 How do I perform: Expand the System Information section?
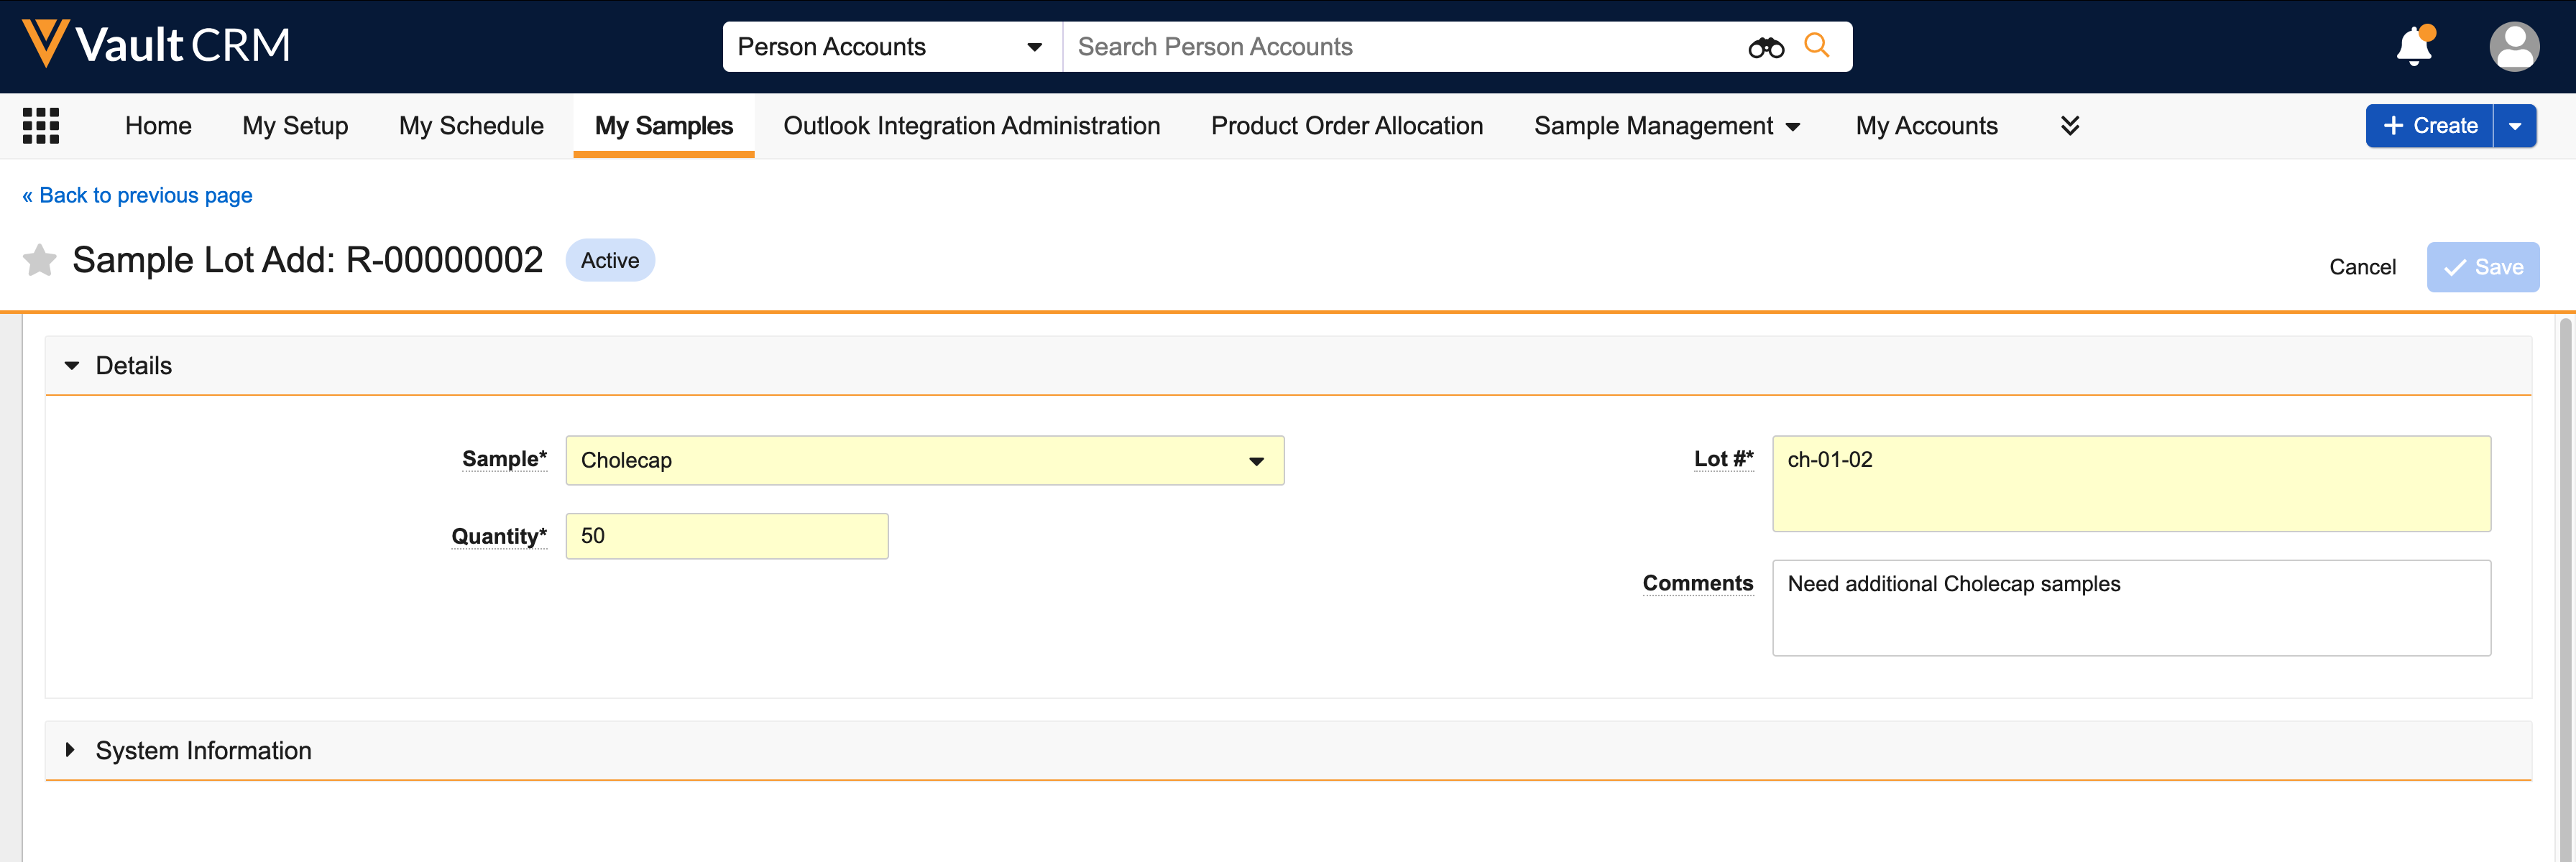click(x=70, y=750)
